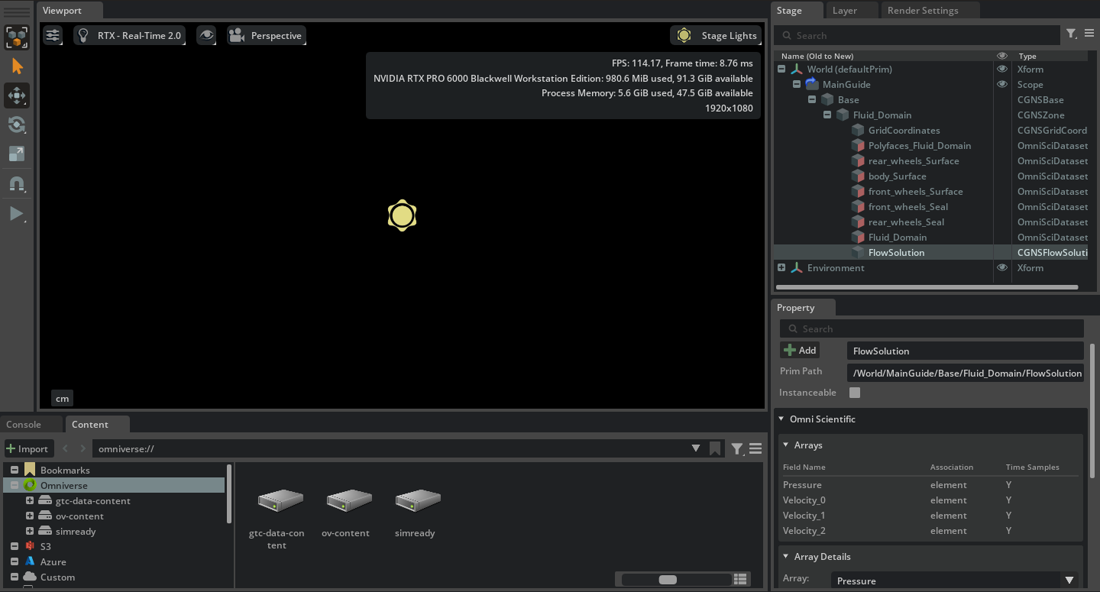Collapse the Arrays section

[786, 445]
